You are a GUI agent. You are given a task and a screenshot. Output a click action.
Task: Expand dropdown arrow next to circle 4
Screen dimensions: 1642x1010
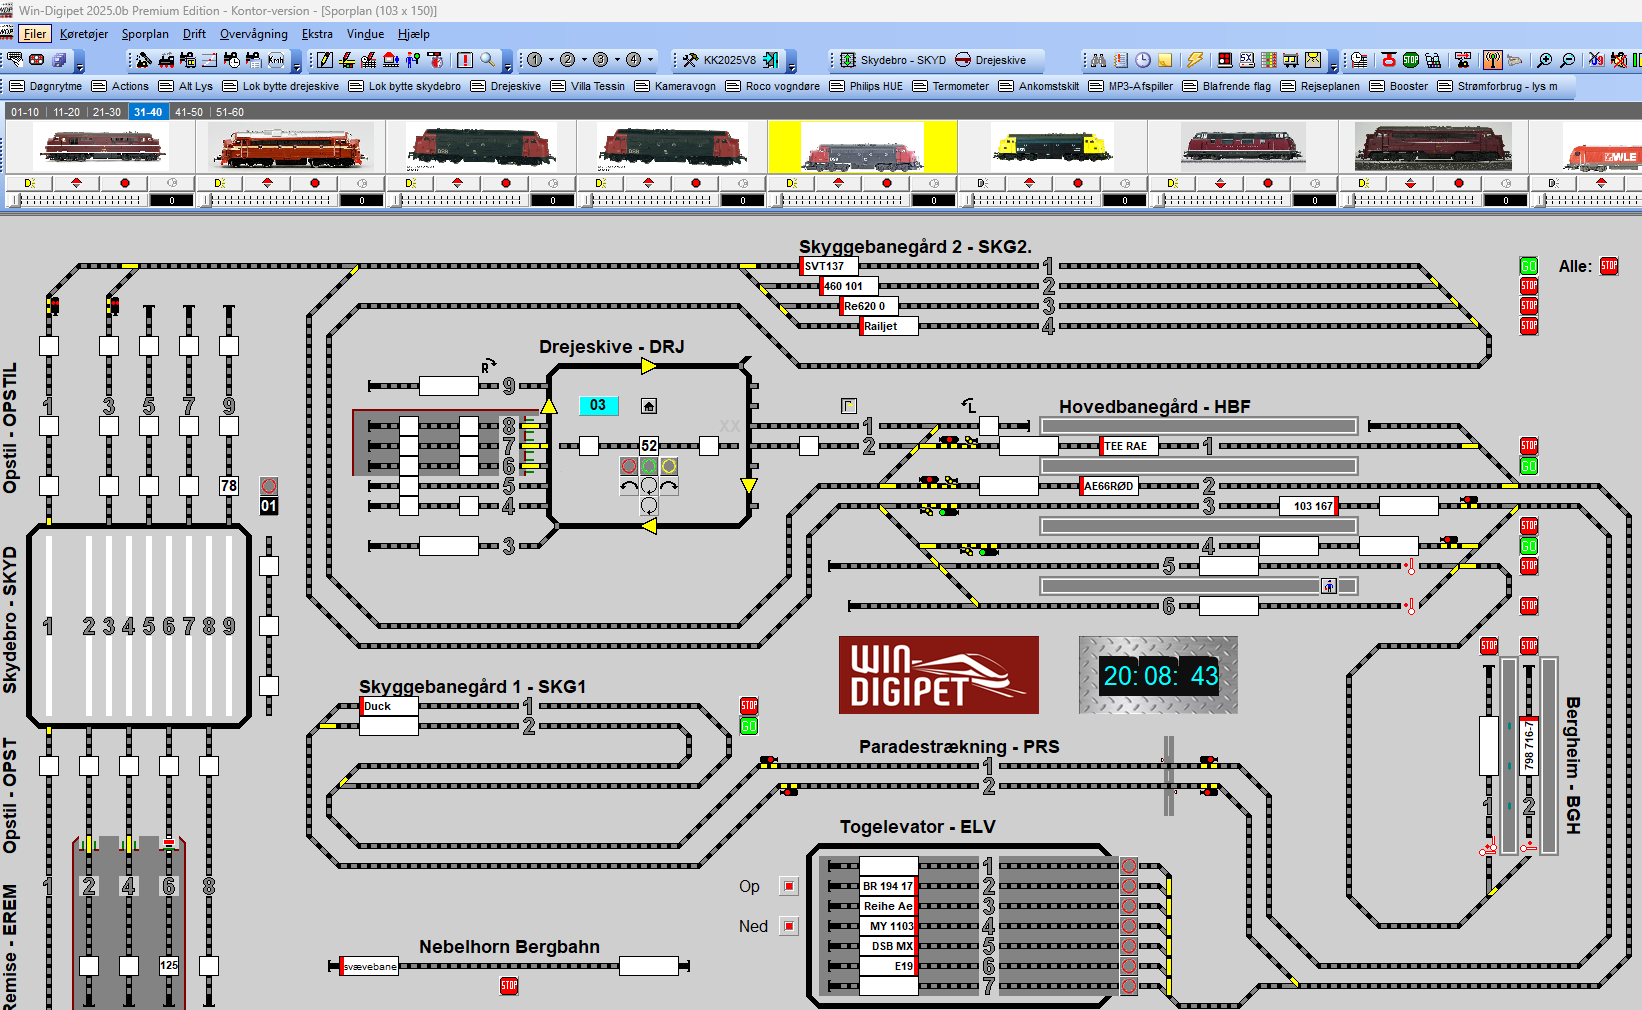(650, 60)
